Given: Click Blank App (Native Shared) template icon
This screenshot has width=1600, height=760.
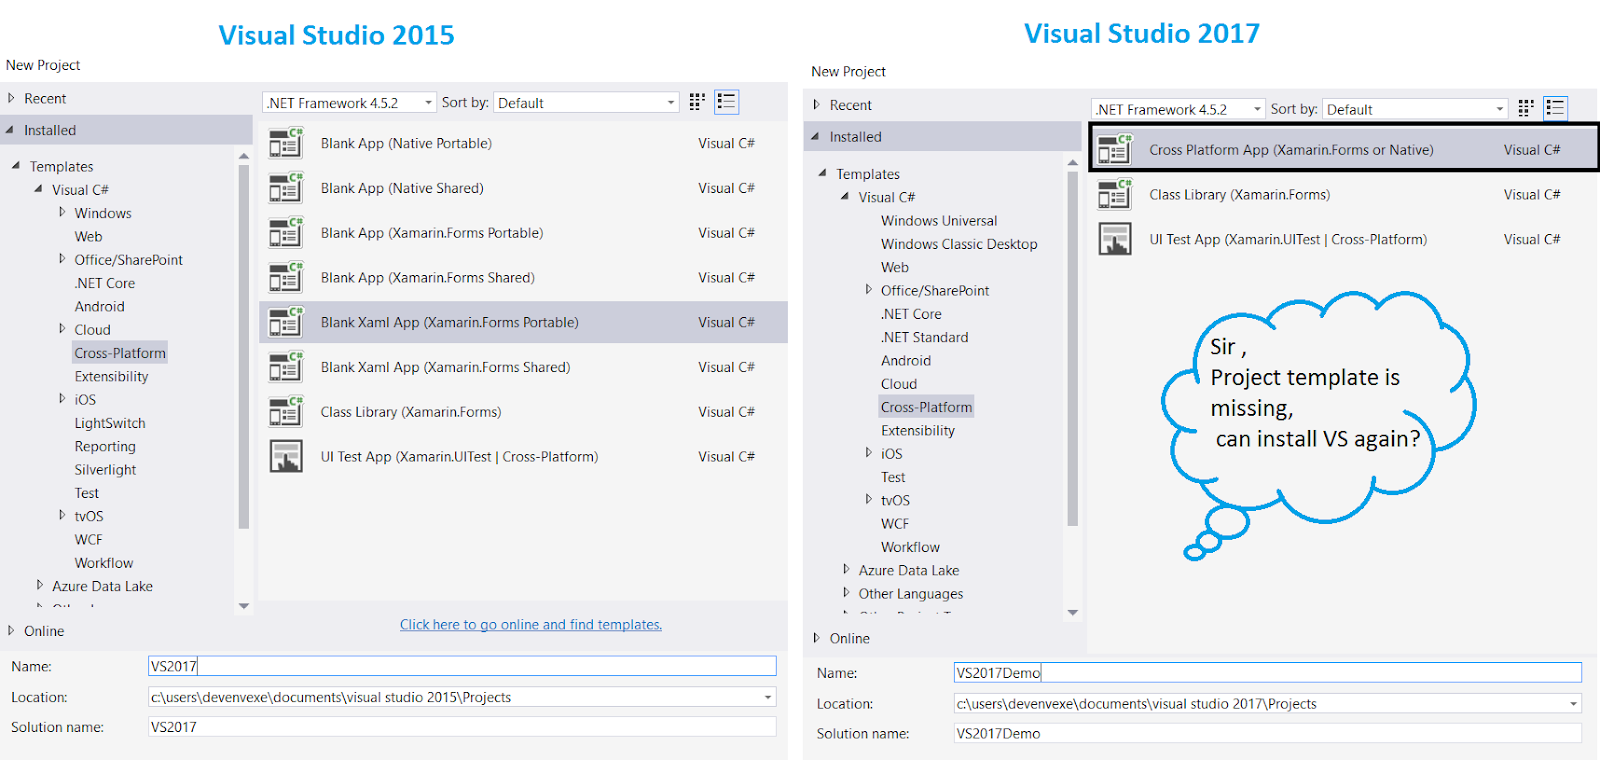Looking at the screenshot, I should pyautogui.click(x=286, y=188).
